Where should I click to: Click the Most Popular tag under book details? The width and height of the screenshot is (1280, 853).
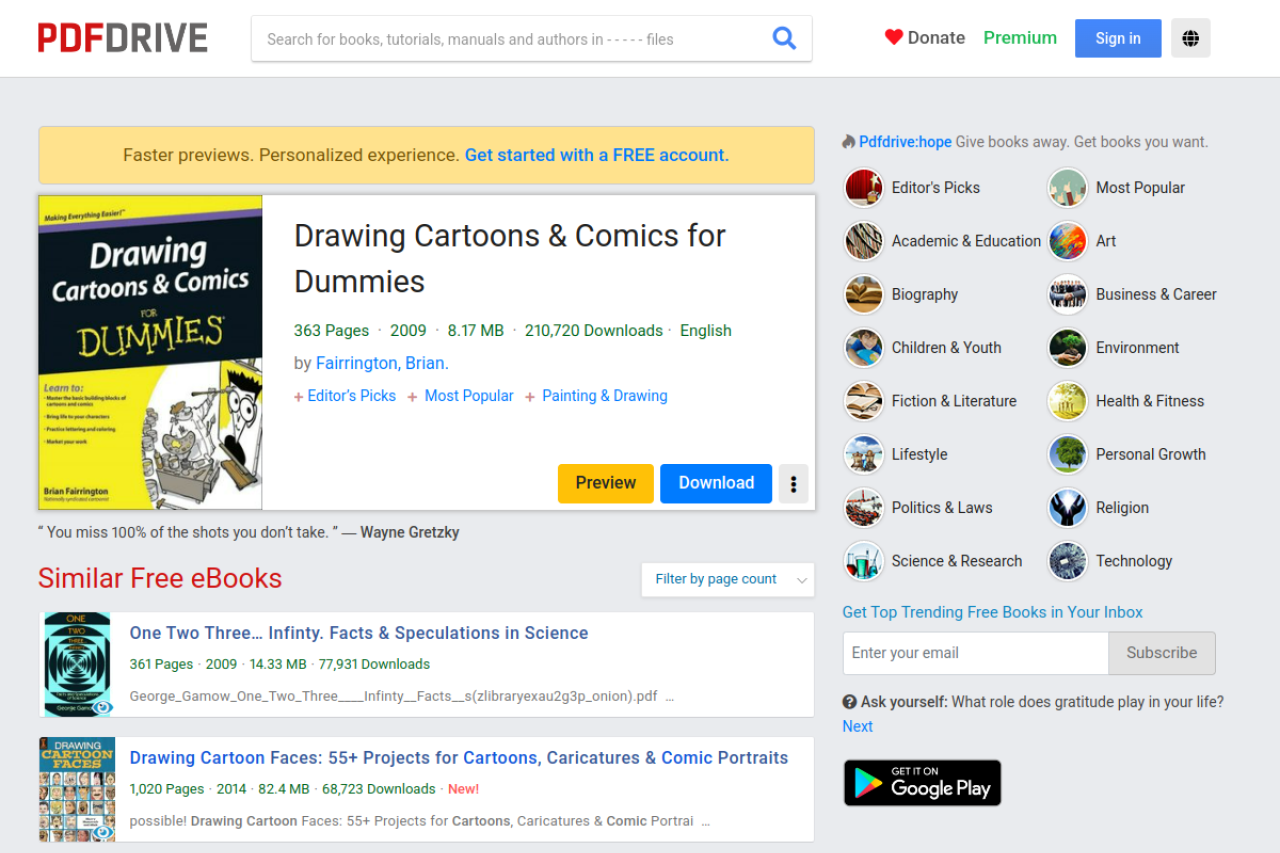tap(469, 396)
